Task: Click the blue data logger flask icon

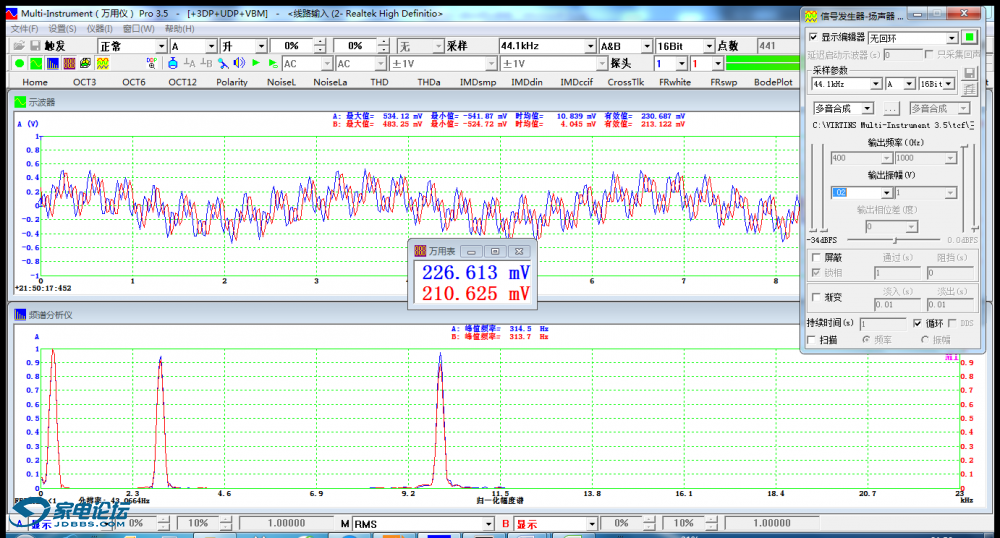Action: click(x=173, y=64)
